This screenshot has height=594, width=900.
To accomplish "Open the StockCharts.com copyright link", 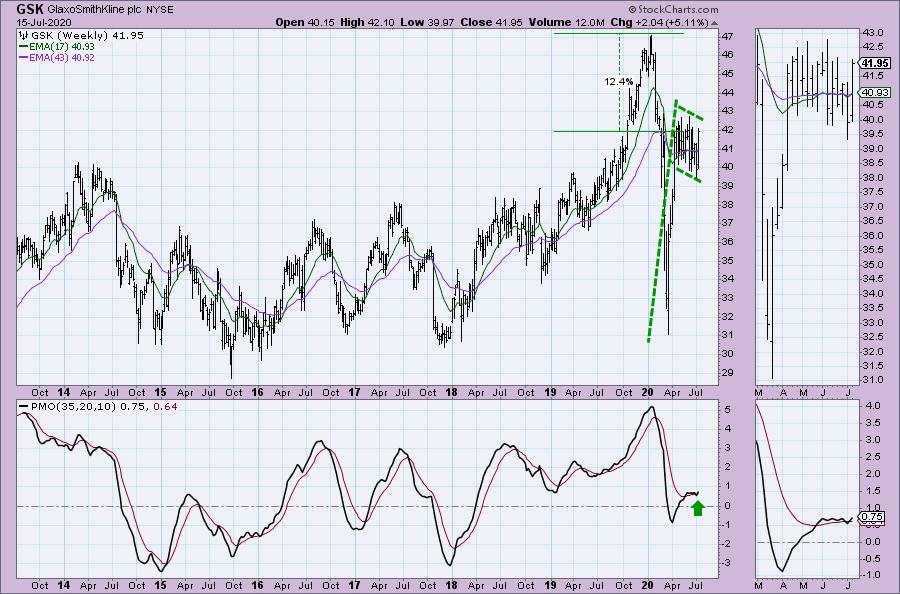I will [673, 9].
